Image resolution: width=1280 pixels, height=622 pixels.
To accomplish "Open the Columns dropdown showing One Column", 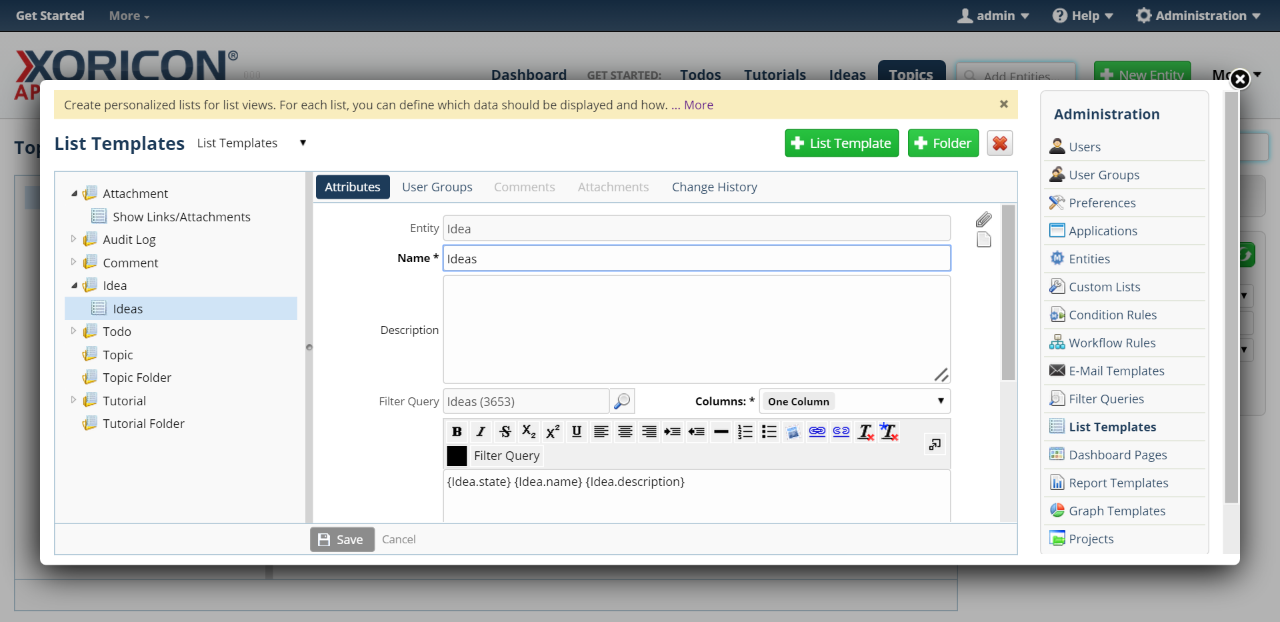I will pyautogui.click(x=854, y=401).
